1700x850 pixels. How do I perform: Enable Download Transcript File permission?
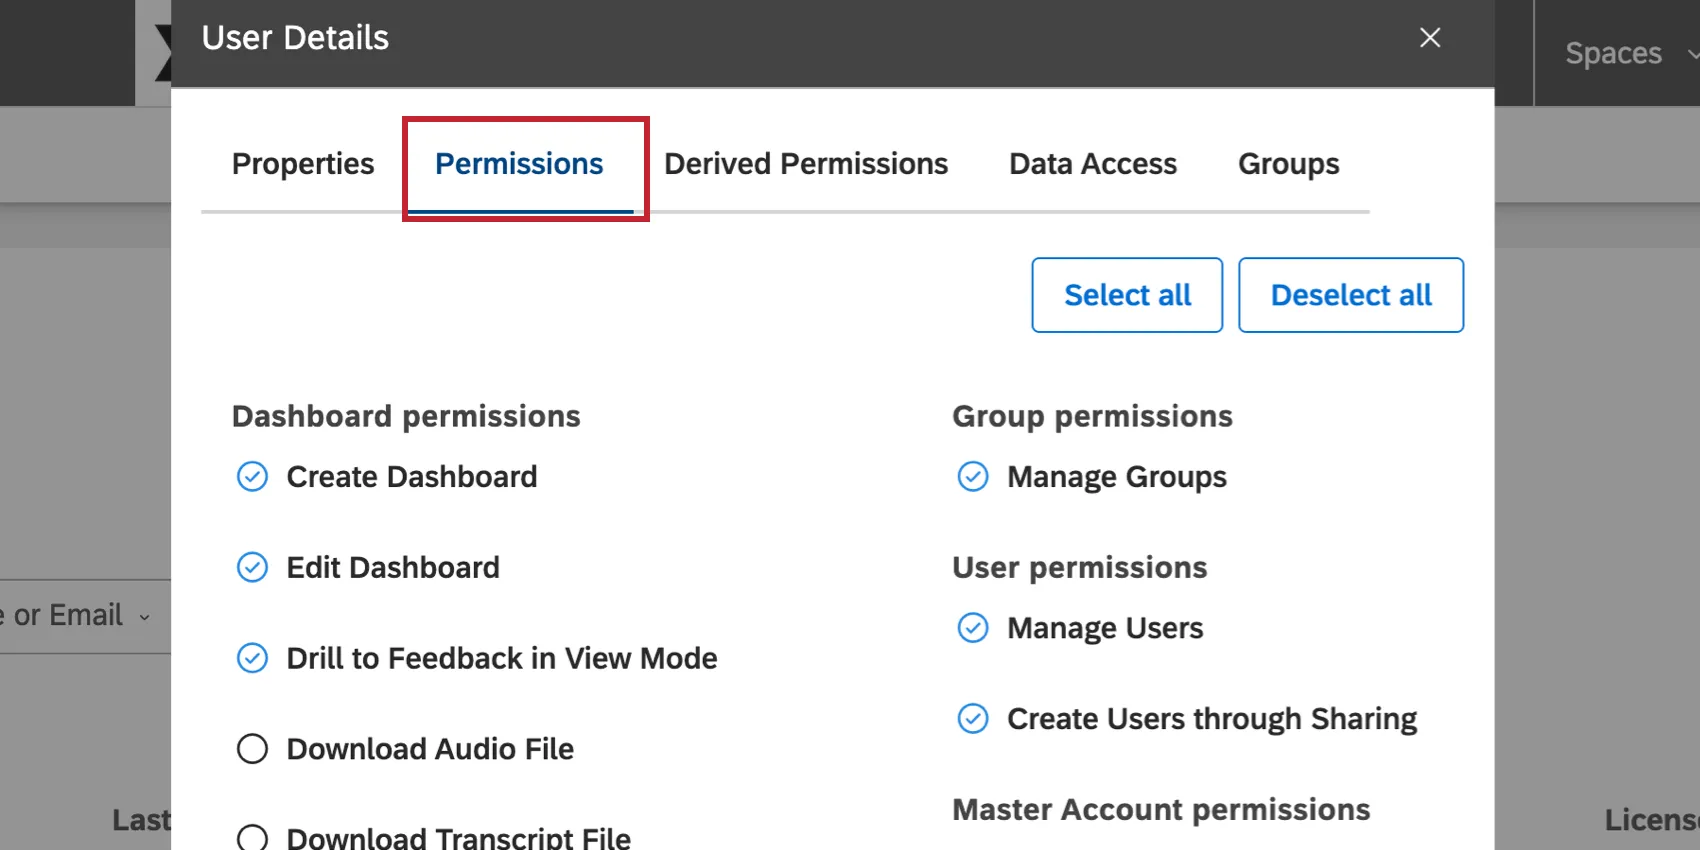pyautogui.click(x=252, y=837)
